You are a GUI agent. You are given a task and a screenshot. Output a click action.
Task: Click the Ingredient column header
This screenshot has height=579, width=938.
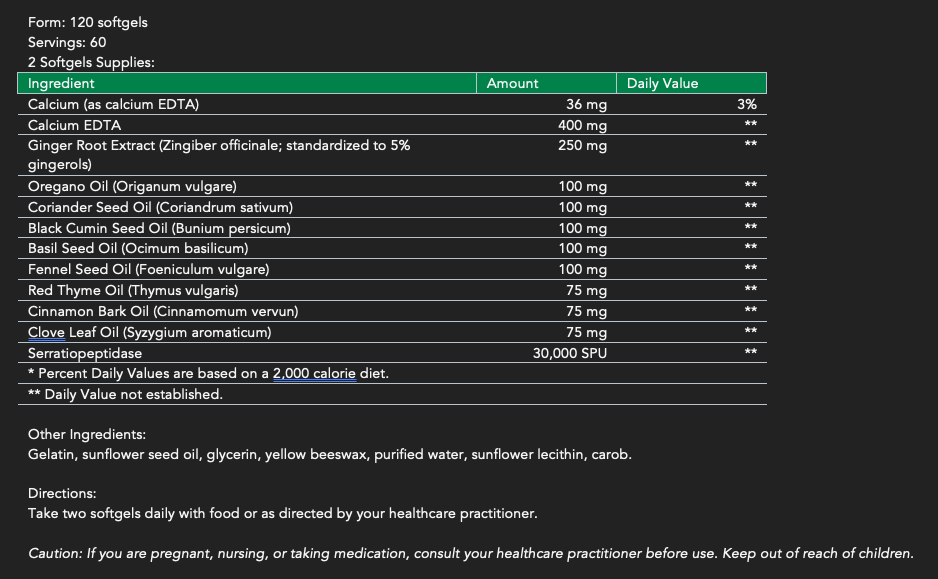(x=61, y=84)
